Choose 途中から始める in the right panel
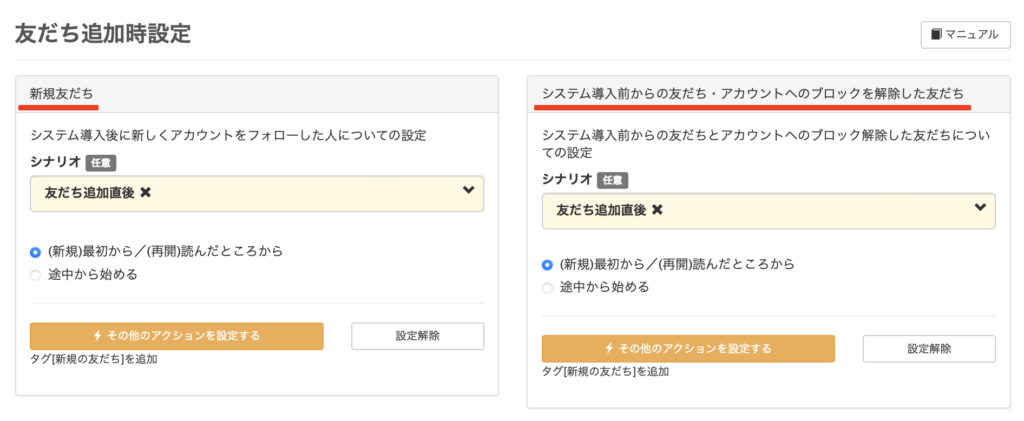The image size is (1024, 421). coord(547,287)
